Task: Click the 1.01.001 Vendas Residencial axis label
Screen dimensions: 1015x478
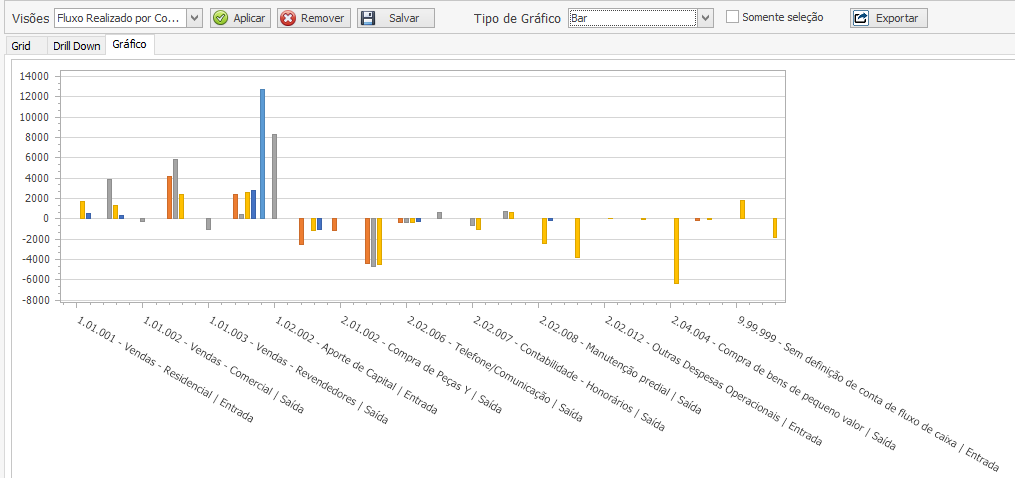Action: pyautogui.click(x=165, y=371)
